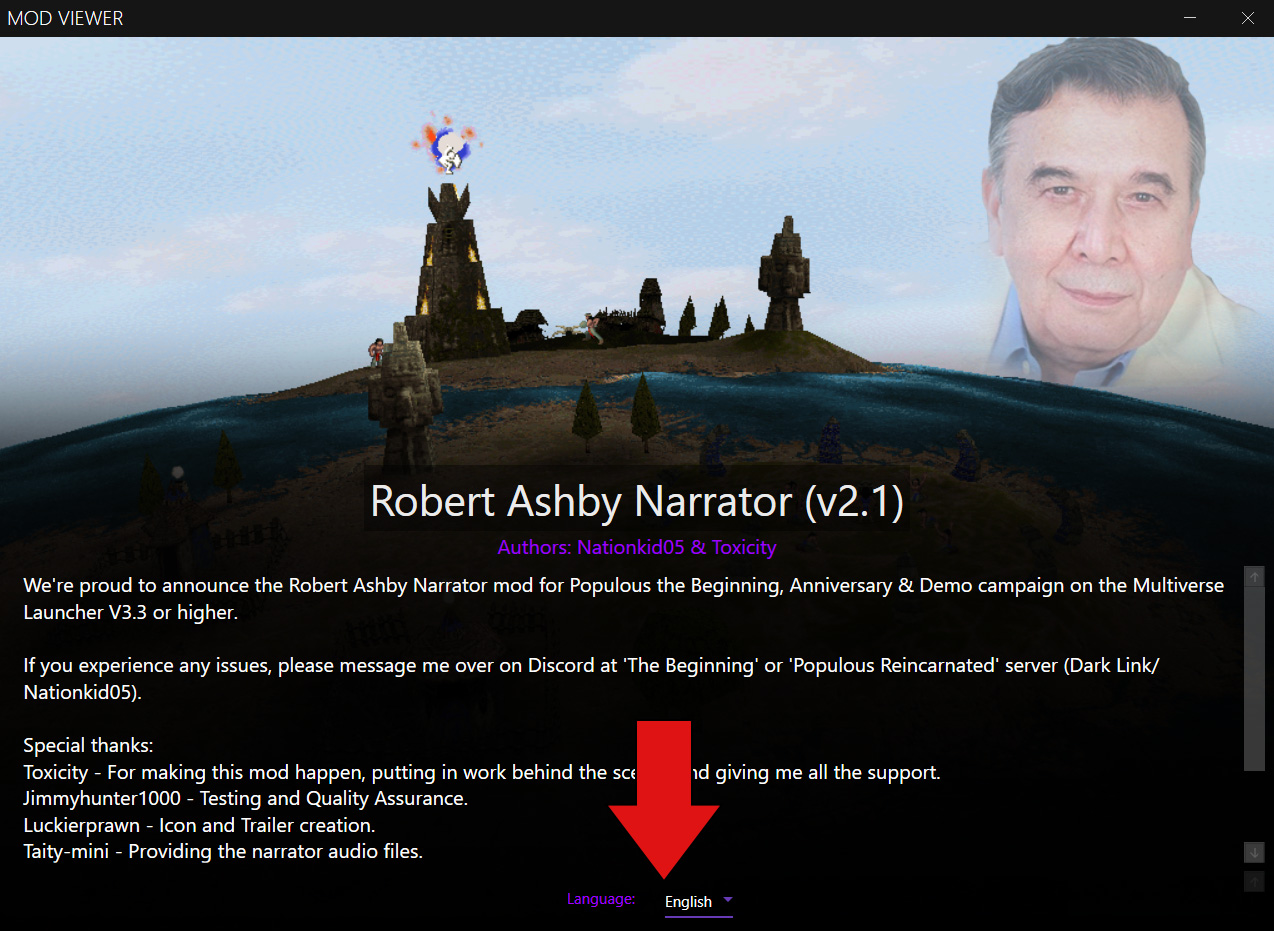Click the portrait photo of Robert Ashby
The height and width of the screenshot is (931, 1274).
point(1100,215)
